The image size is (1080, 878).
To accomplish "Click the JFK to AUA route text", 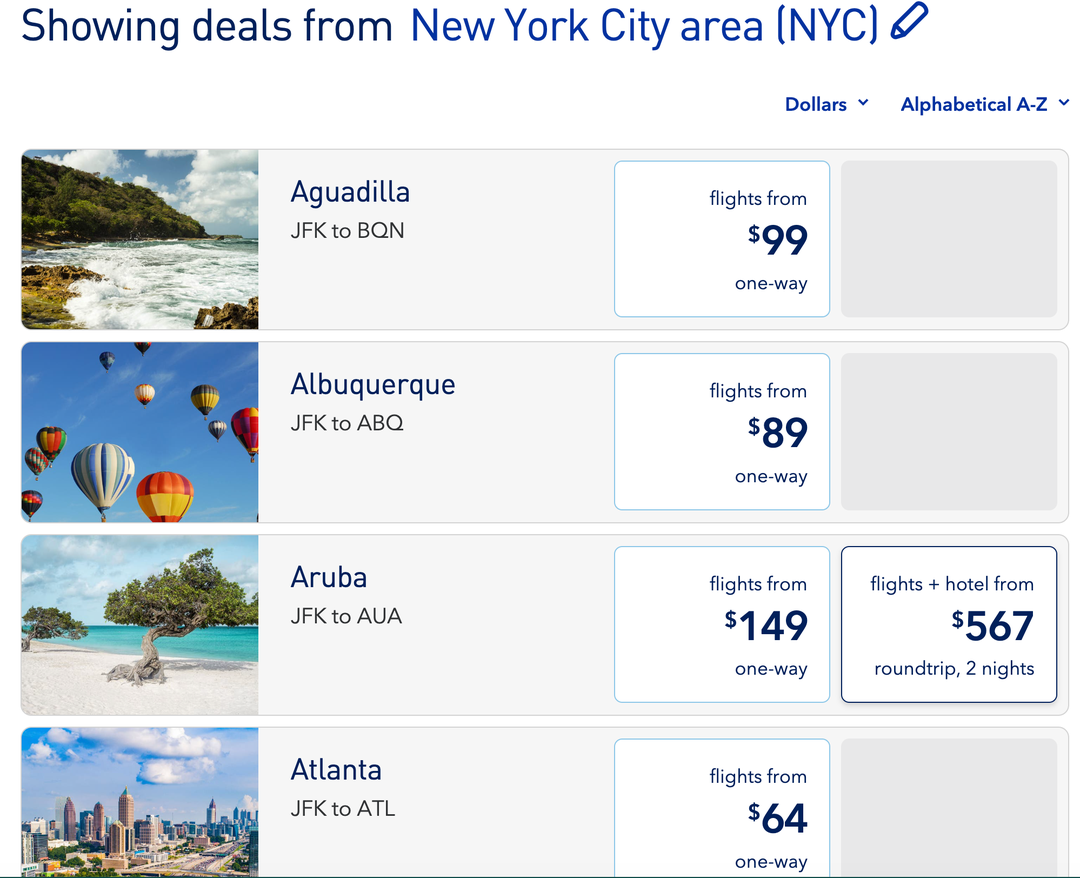I will [346, 616].
